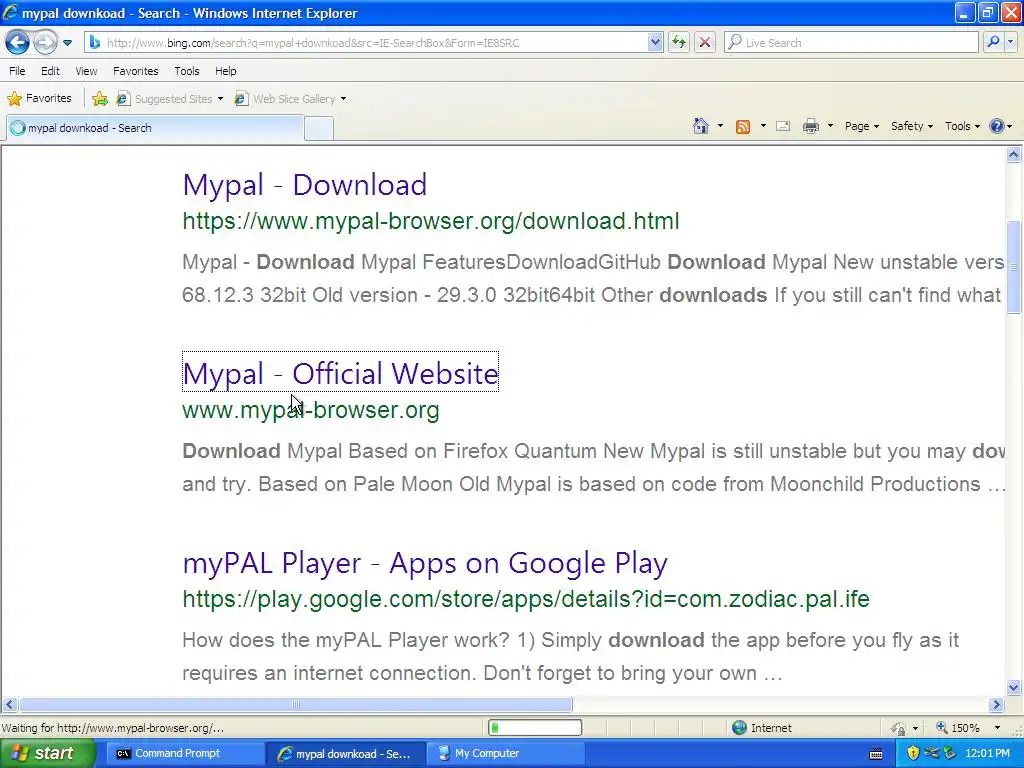1024x768 pixels.
Task: Open the Safety command menu
Action: (x=912, y=126)
